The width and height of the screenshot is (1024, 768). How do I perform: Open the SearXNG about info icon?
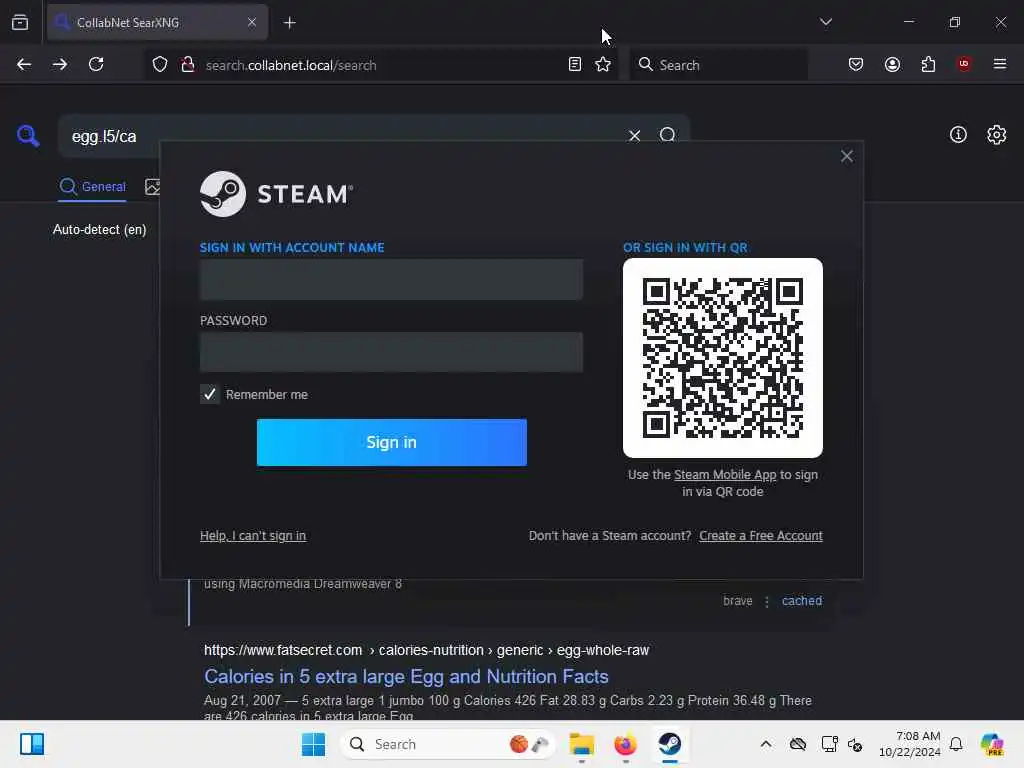tap(958, 135)
